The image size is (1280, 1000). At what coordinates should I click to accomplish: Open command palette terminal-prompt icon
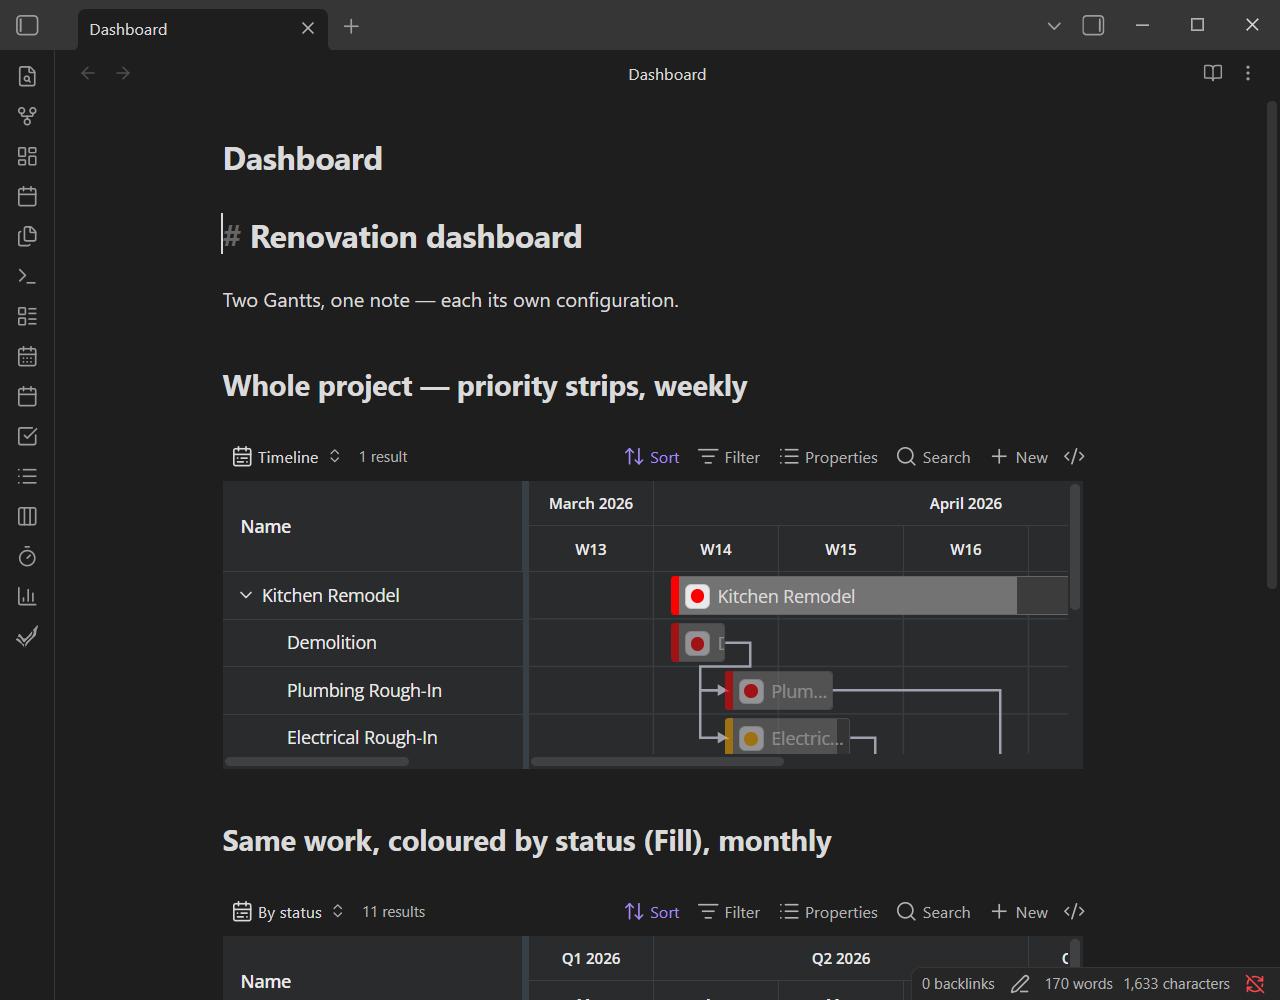pyautogui.click(x=27, y=276)
